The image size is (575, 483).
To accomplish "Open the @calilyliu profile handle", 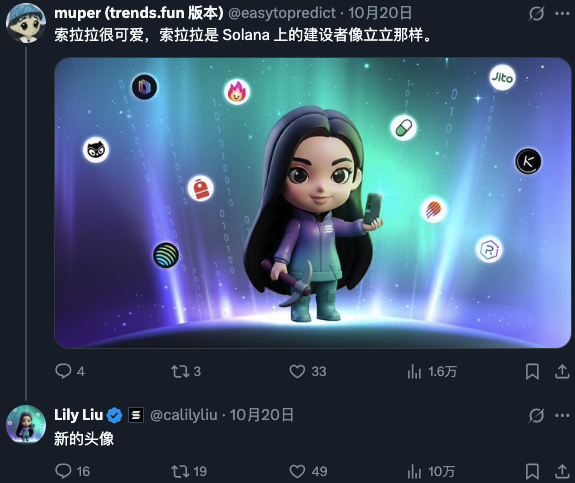I will pyautogui.click(x=184, y=415).
